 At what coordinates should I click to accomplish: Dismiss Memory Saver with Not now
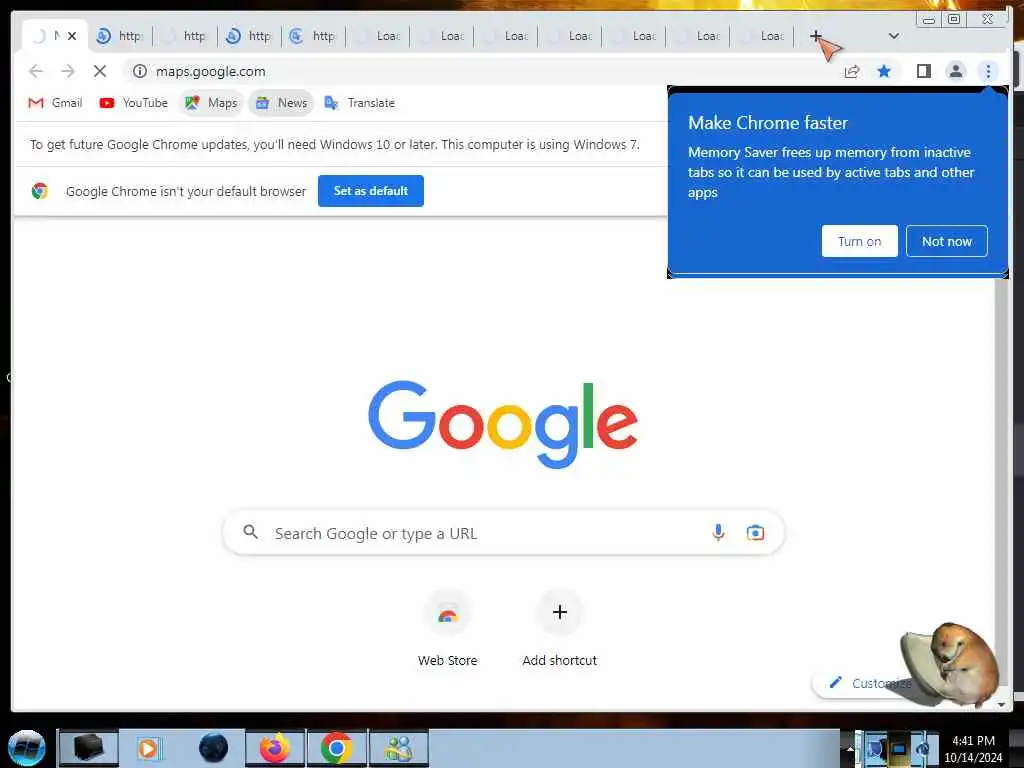(946, 241)
